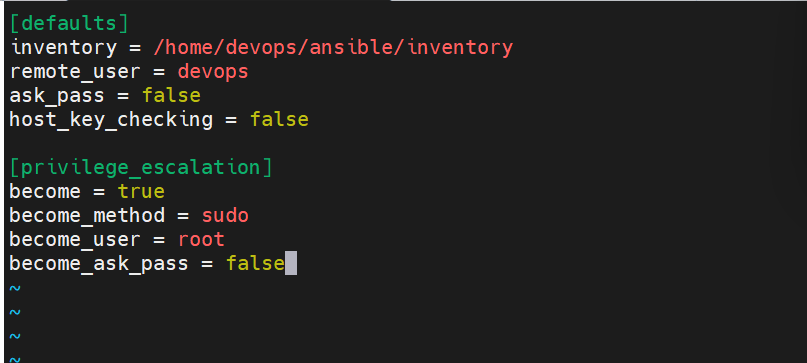Click the become_method key

coord(87,215)
